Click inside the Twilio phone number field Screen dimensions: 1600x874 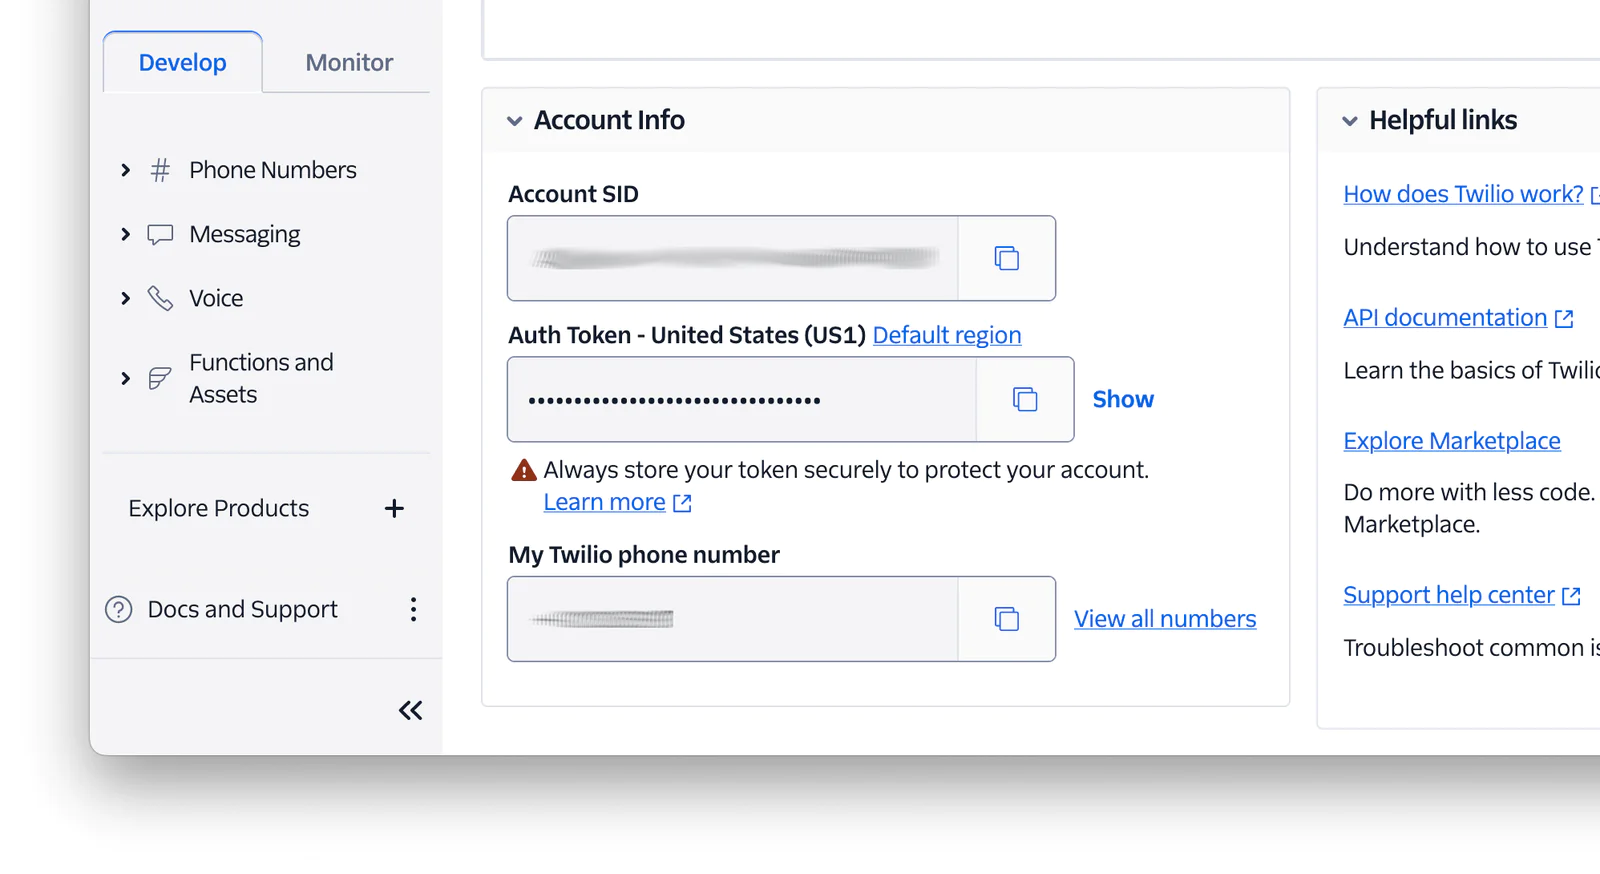[x=732, y=619]
